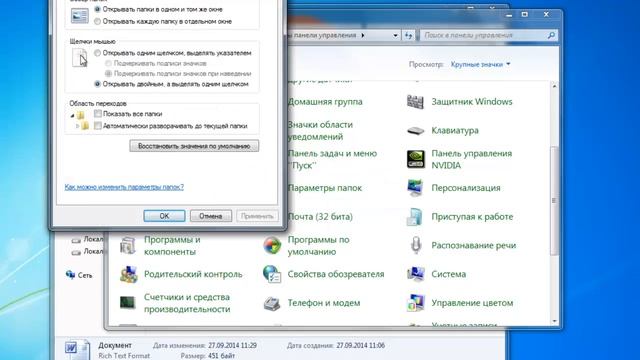640x360 pixels.
Task: Click the second Локал local disk icon
Action: tap(76, 252)
